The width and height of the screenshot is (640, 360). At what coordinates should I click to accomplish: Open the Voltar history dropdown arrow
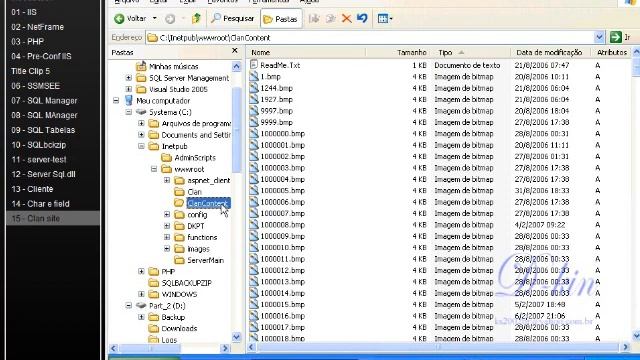pos(154,18)
